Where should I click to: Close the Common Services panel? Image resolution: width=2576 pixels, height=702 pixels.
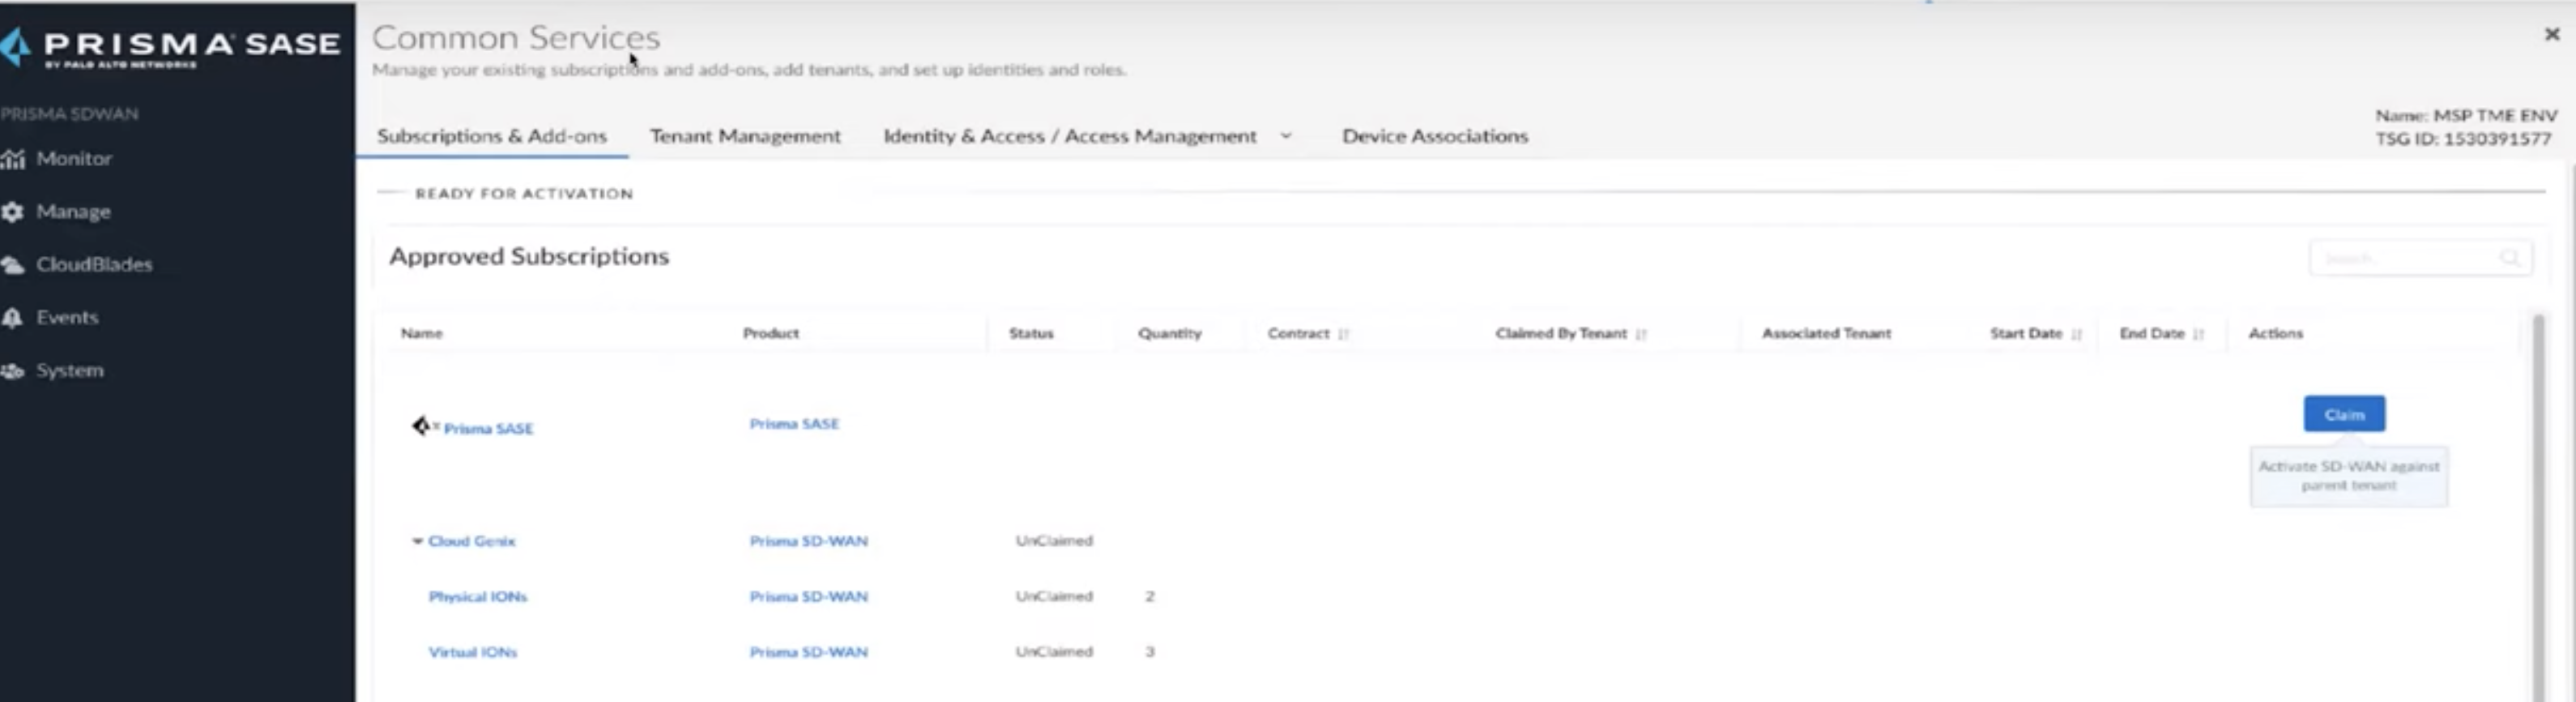click(x=2552, y=34)
